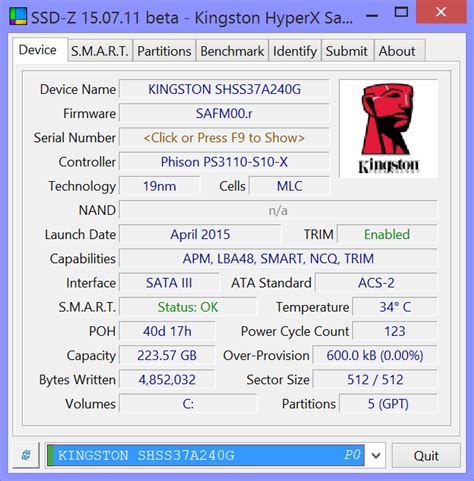Maximize the SSD-Z window

401,13
